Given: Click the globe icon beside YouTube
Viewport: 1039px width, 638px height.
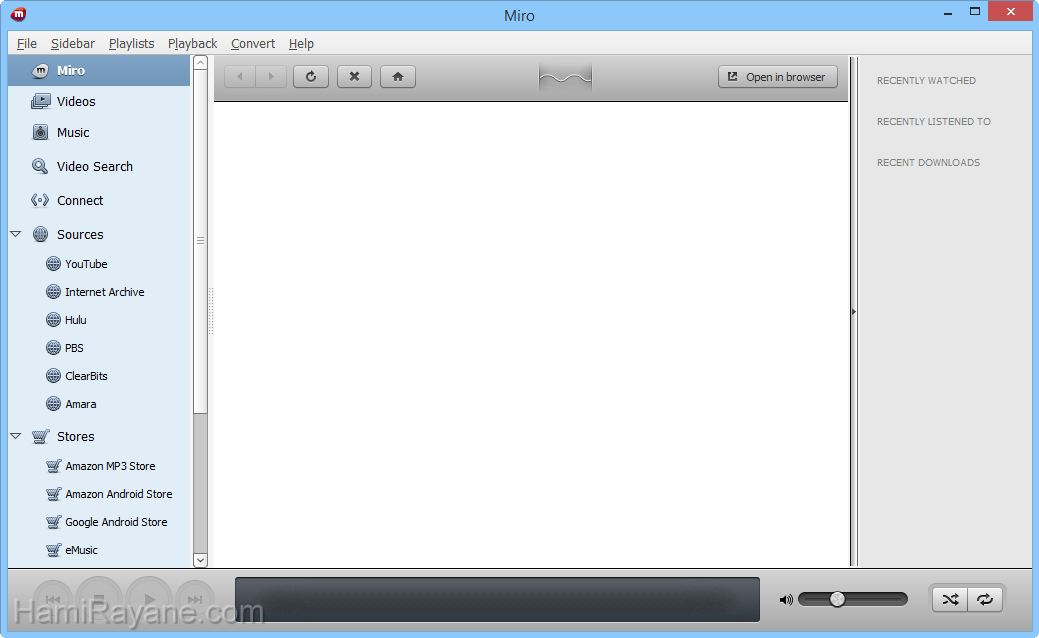Looking at the screenshot, I should (54, 264).
